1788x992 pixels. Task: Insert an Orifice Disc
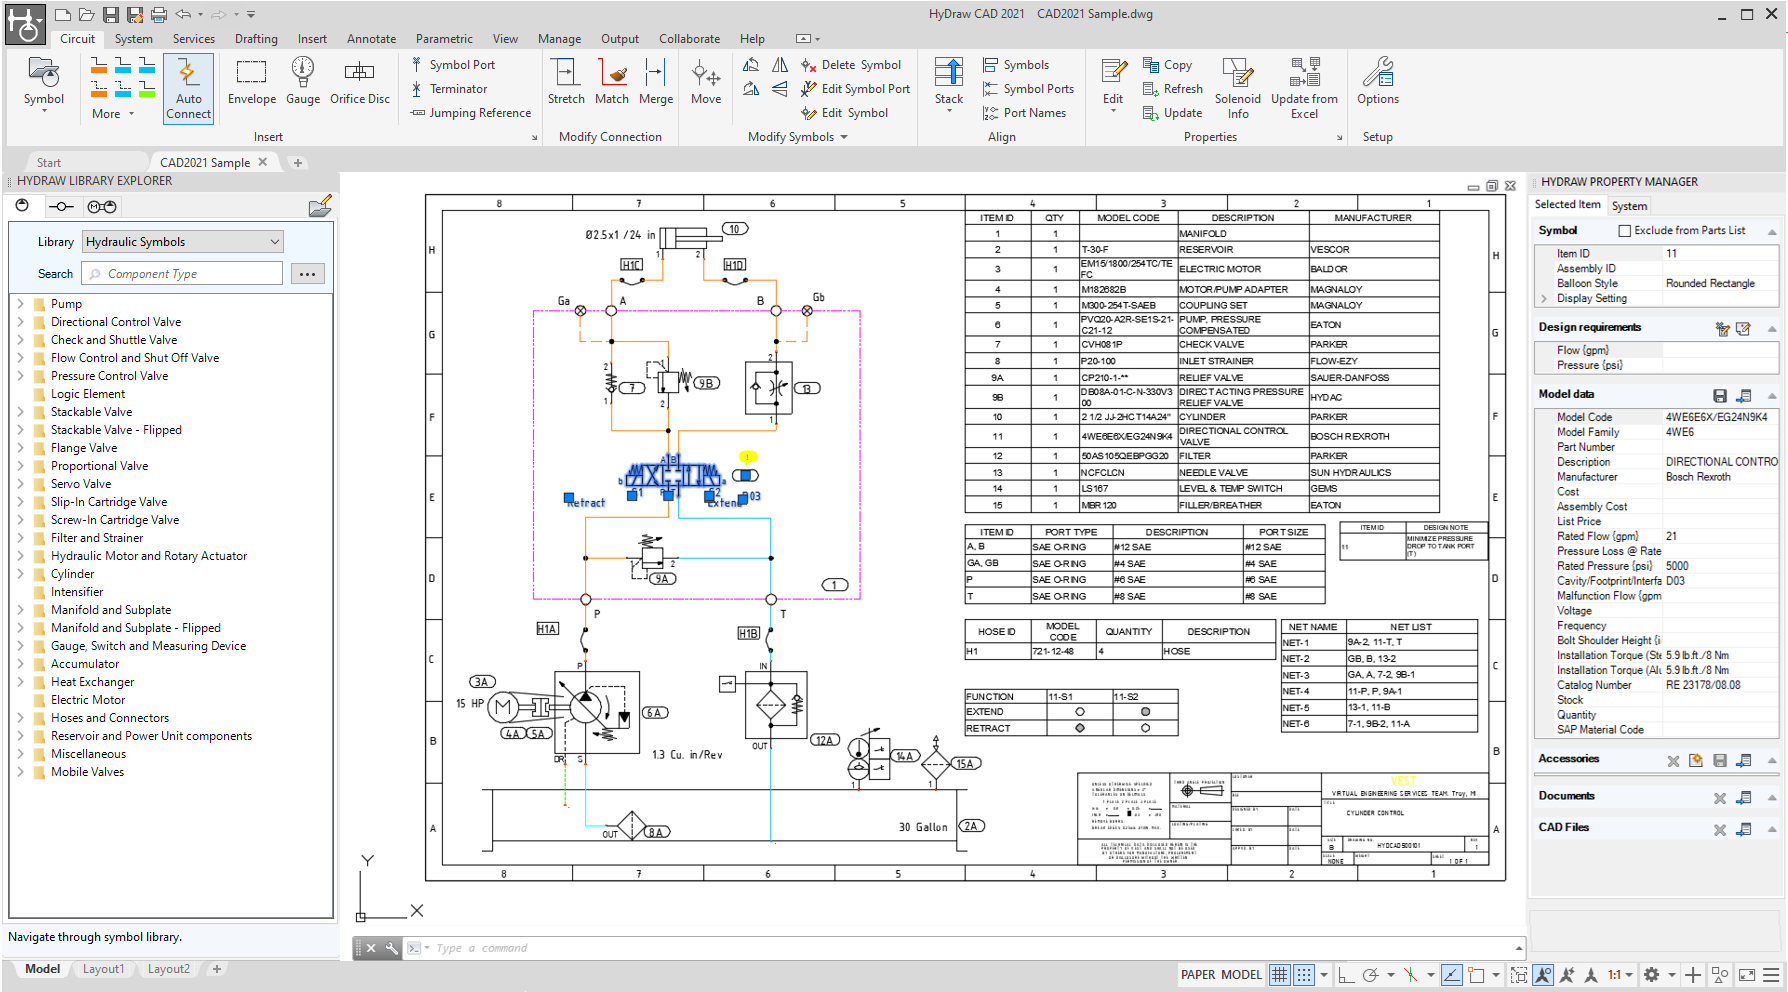360,82
